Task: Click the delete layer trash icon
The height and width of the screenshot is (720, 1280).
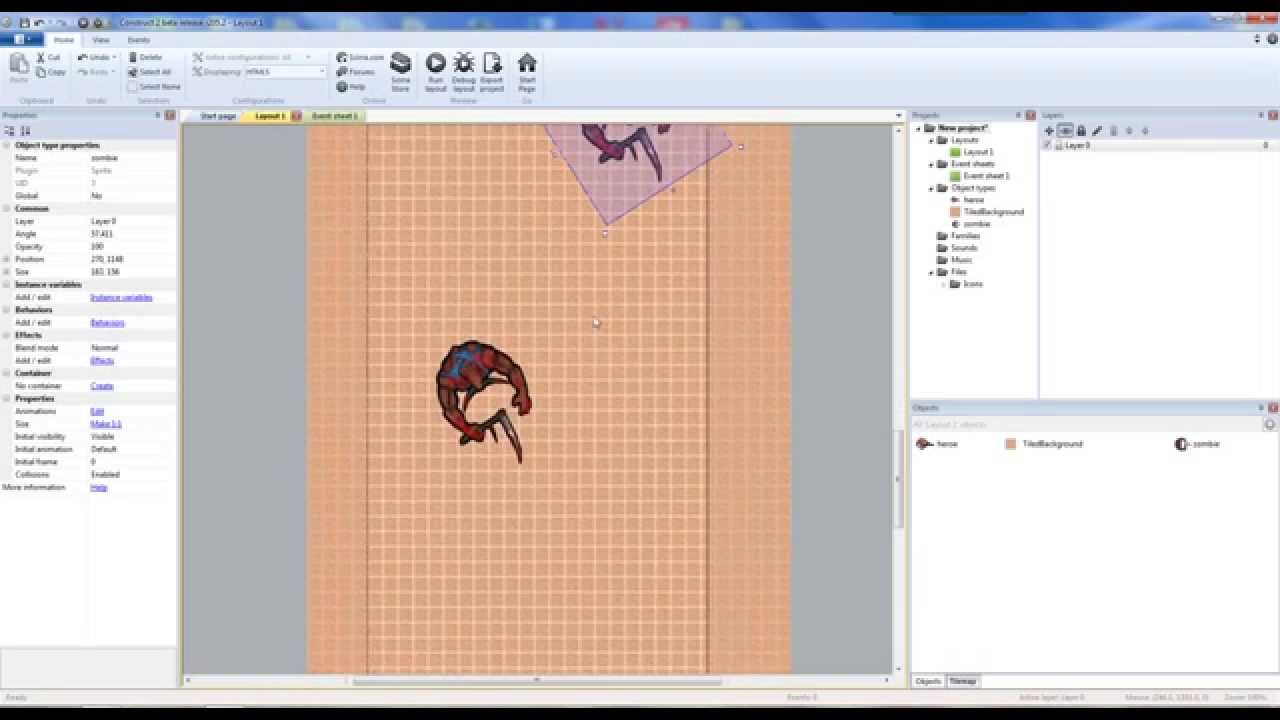Action: pos(1113,131)
